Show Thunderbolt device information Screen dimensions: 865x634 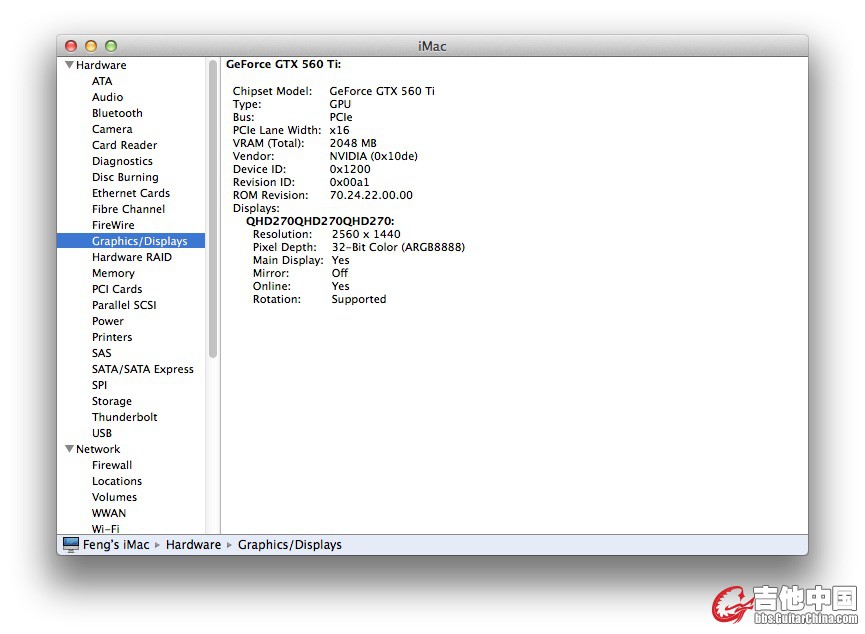click(124, 417)
